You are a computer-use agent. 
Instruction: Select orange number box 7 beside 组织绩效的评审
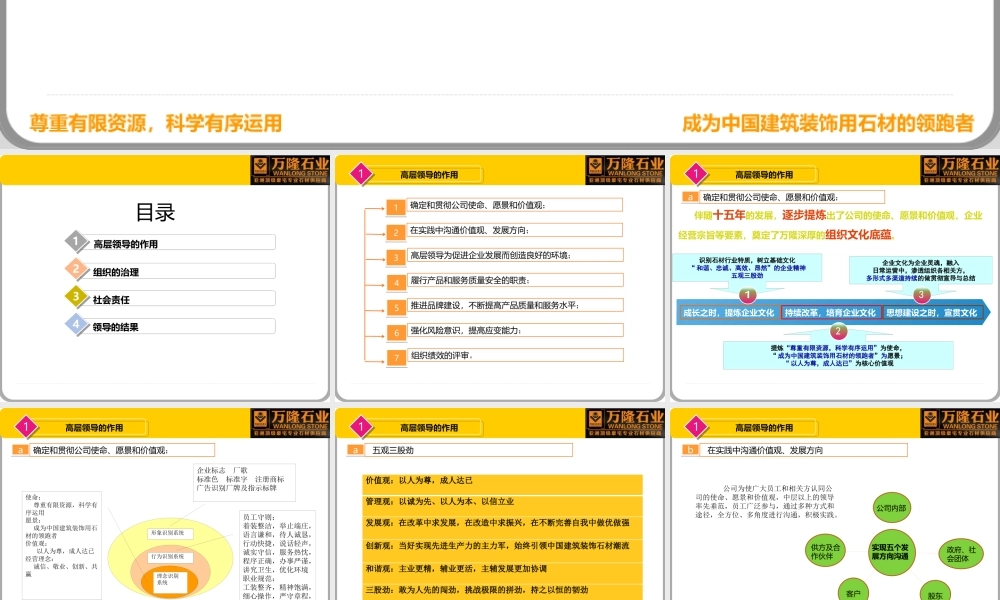coord(396,358)
